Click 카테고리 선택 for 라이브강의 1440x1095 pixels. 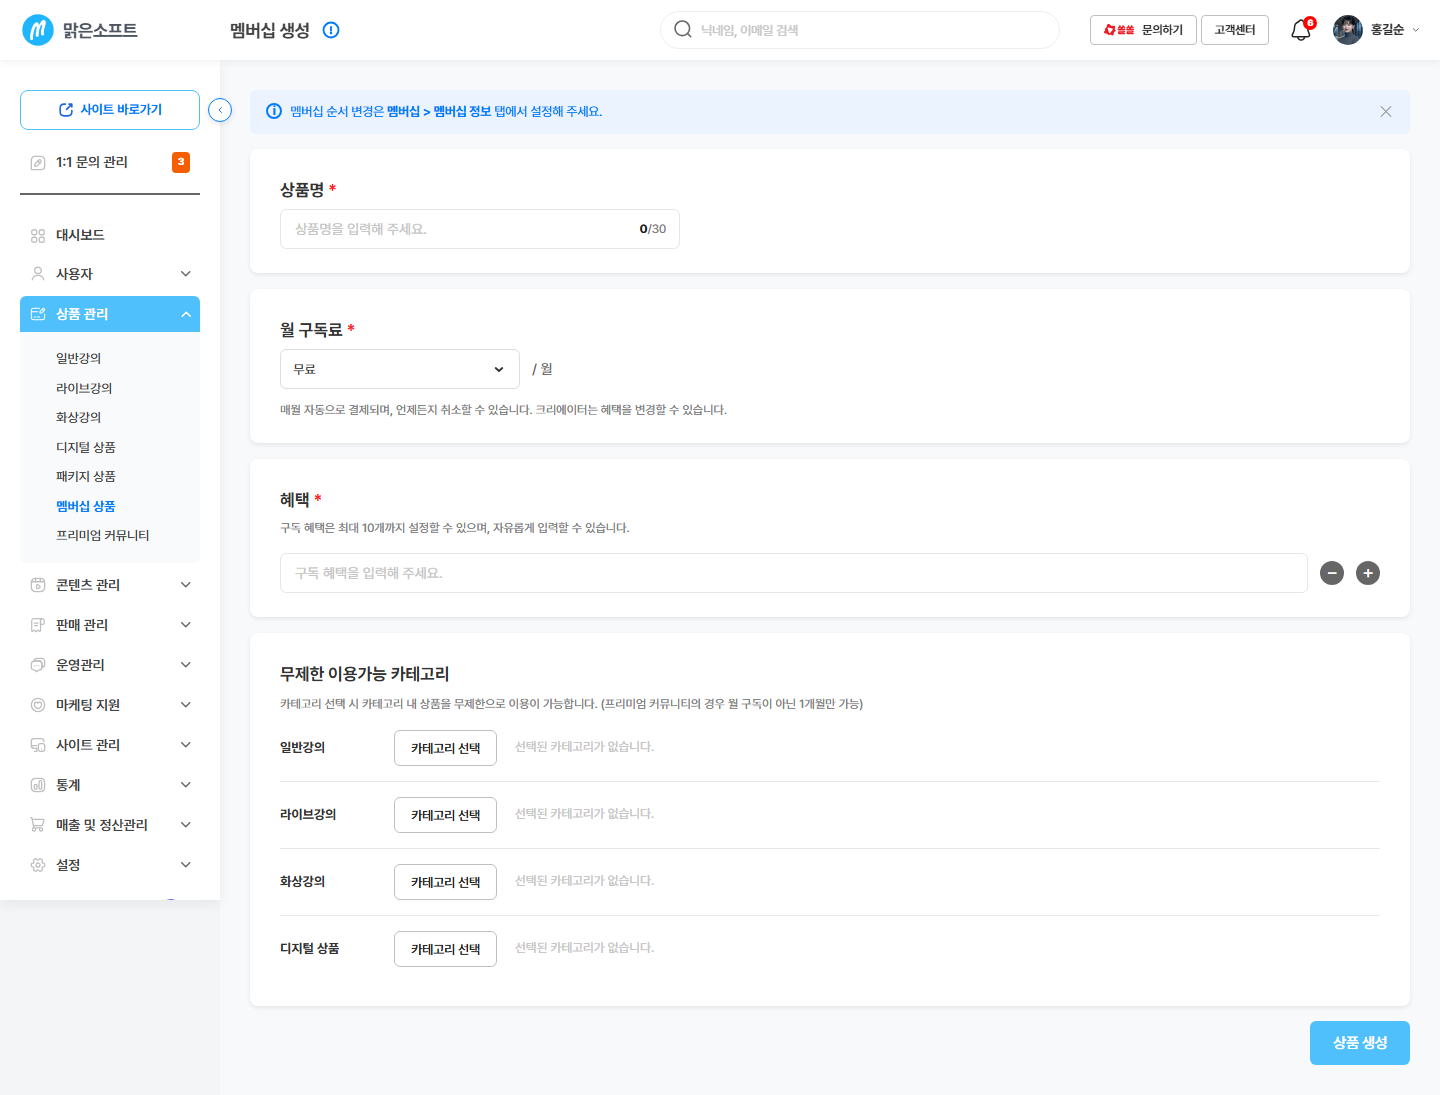445,815
